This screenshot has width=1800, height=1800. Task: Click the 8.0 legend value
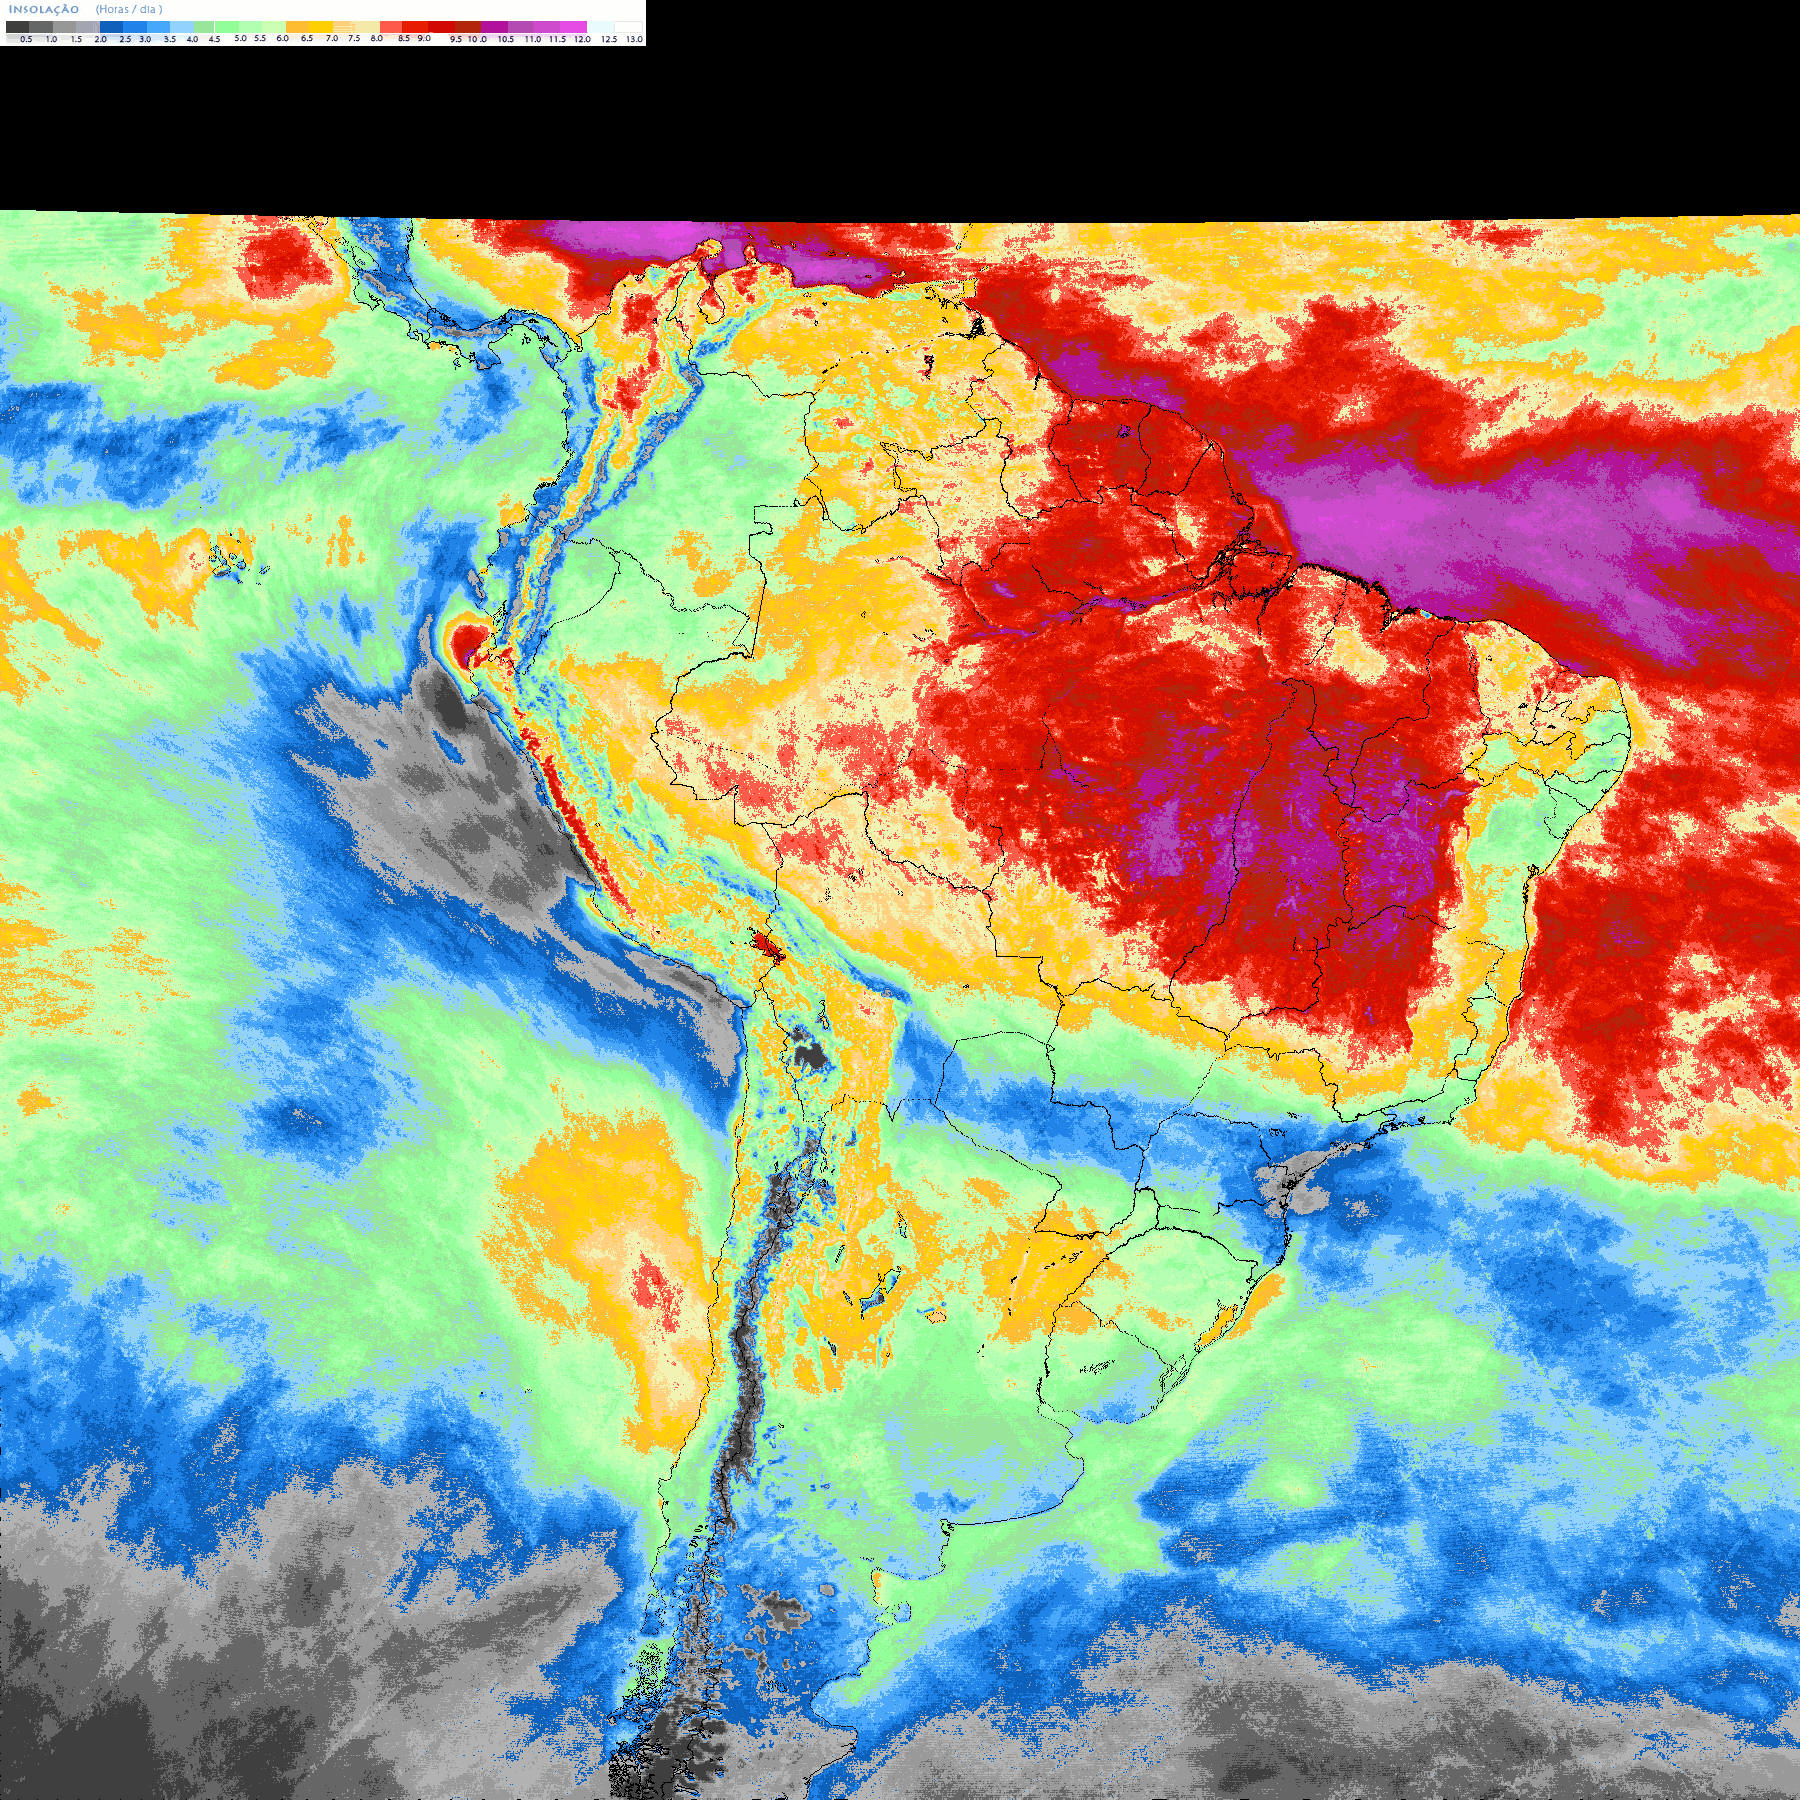click(x=376, y=38)
